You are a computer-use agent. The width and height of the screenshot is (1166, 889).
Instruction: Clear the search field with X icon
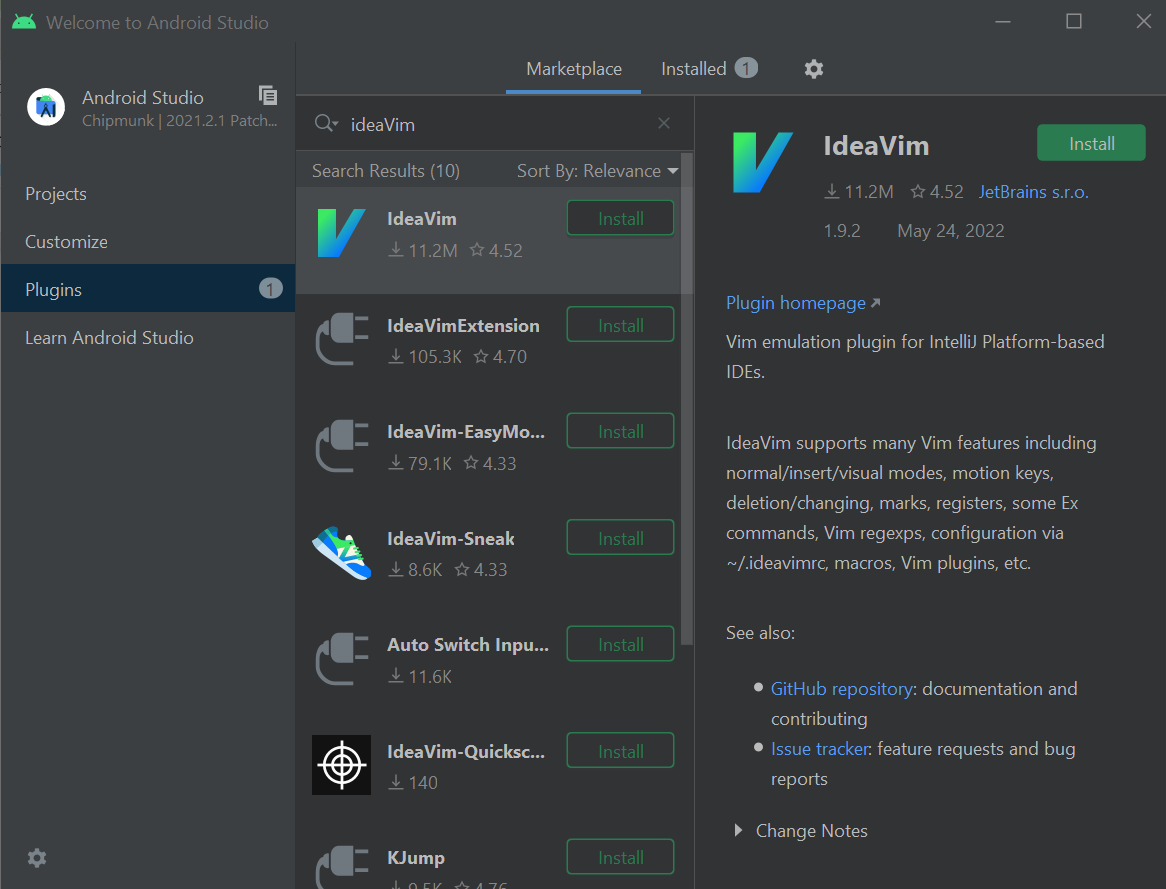664,123
